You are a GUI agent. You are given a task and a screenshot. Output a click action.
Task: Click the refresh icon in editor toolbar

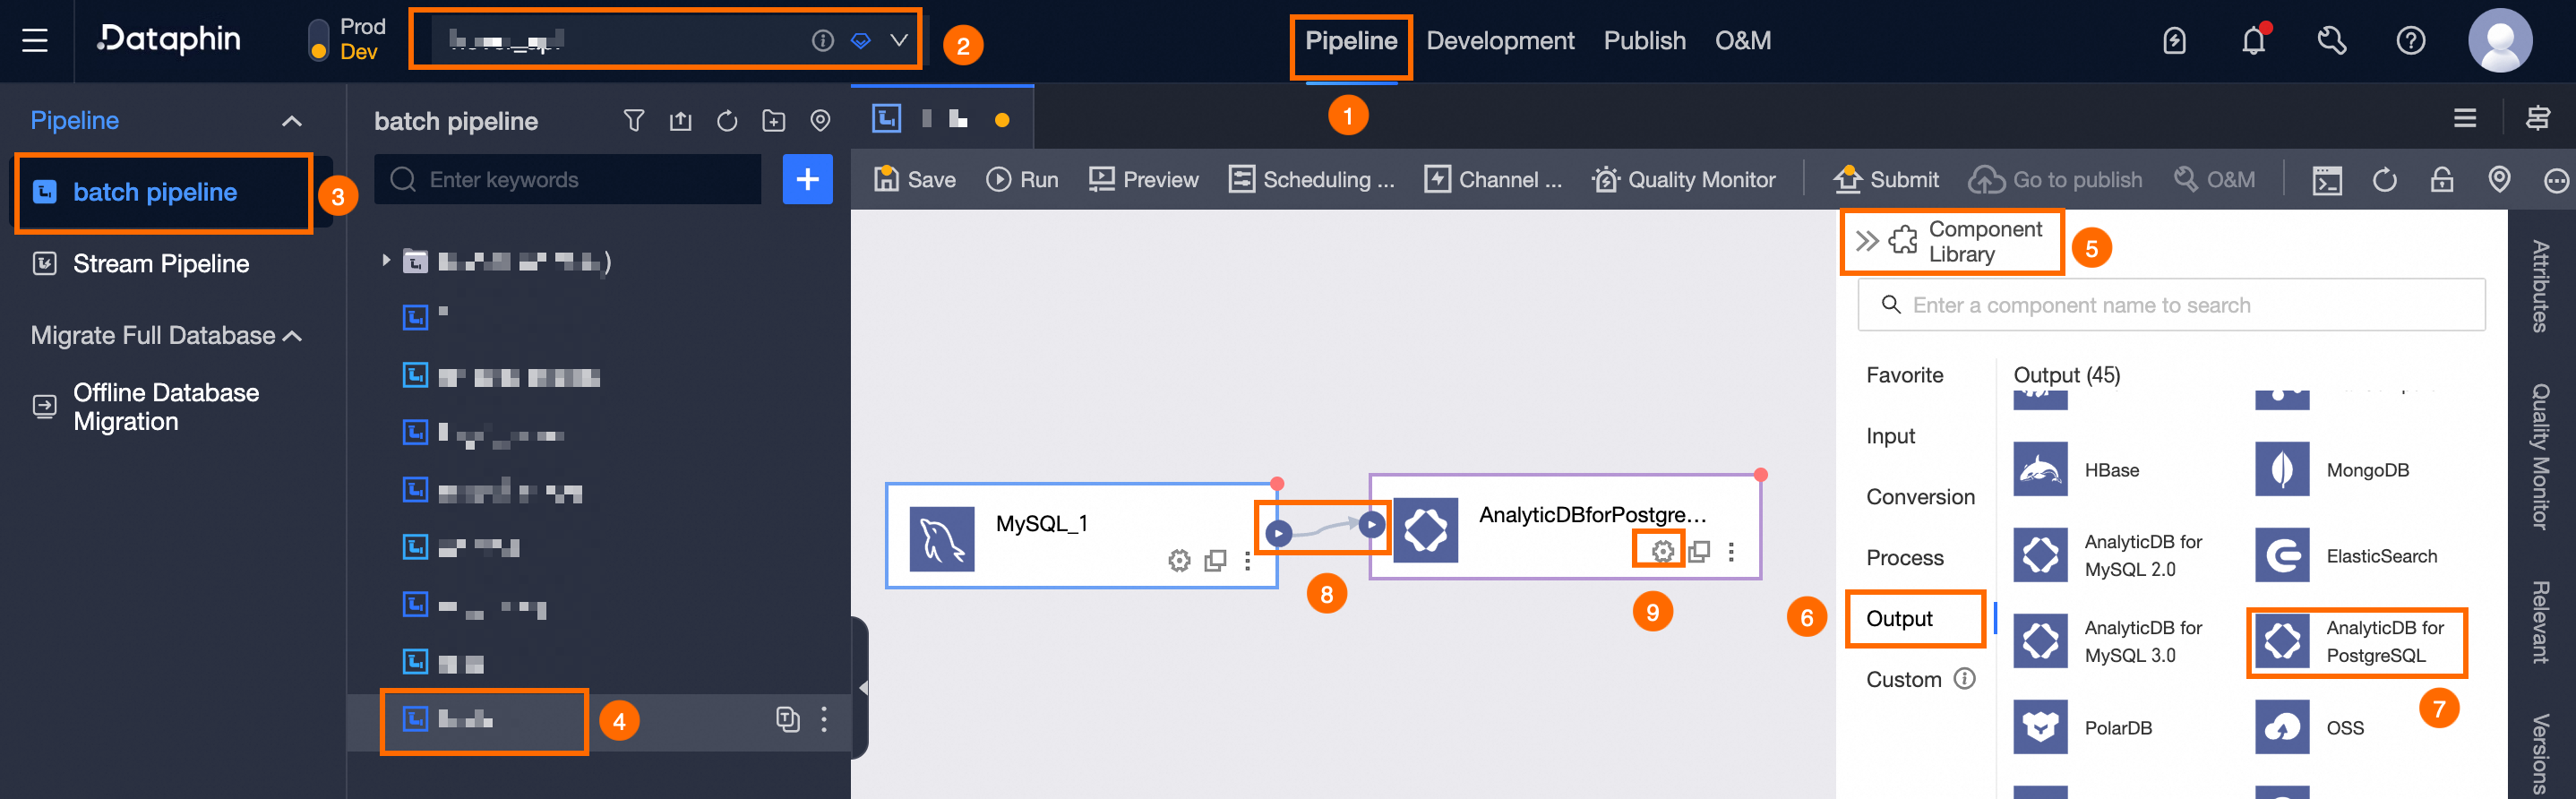pyautogui.click(x=2384, y=180)
